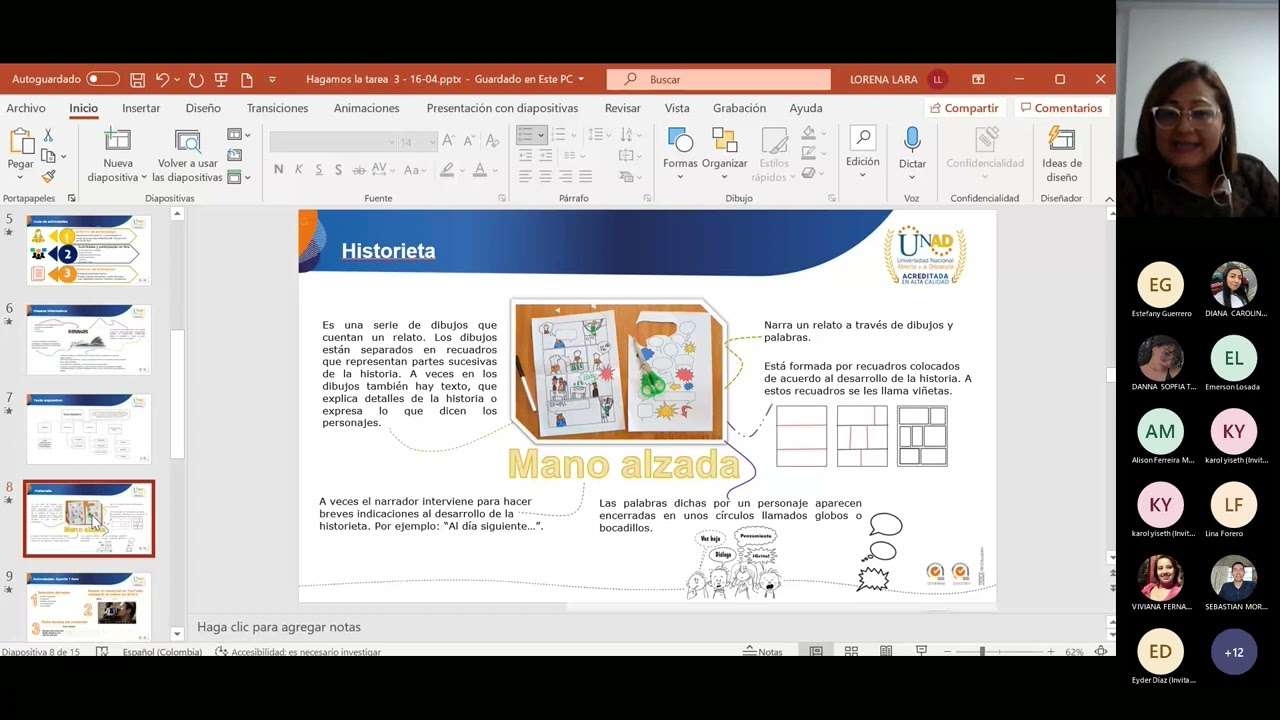Toggle bold (N) formatting
Screen dimensions: 1280x720
tap(278, 170)
